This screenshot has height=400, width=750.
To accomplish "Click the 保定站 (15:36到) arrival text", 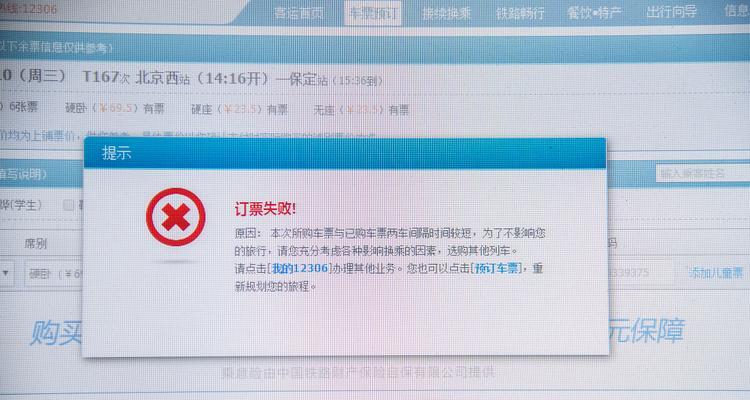I will point(335,80).
